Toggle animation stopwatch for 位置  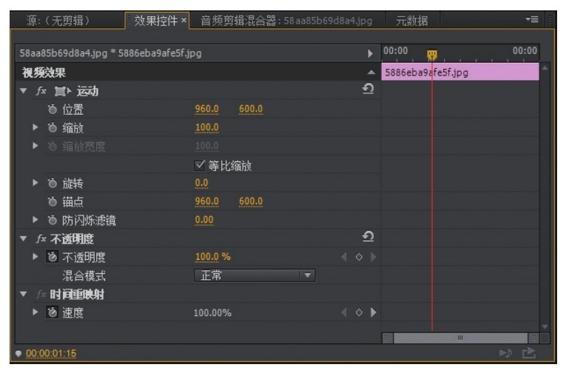pyautogui.click(x=53, y=109)
